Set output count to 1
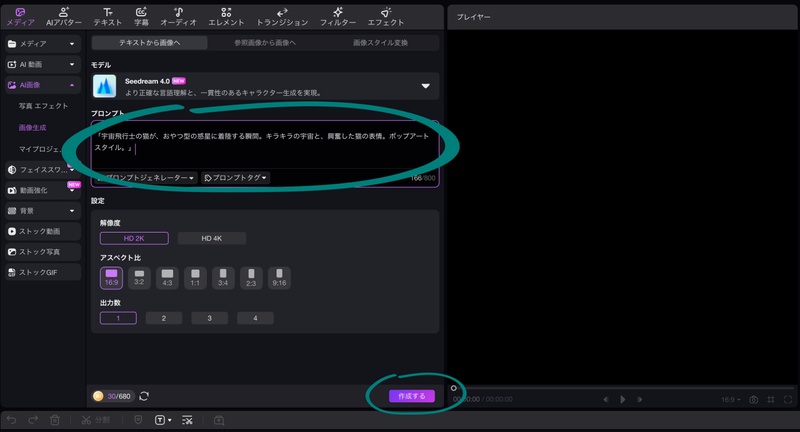 (x=118, y=318)
